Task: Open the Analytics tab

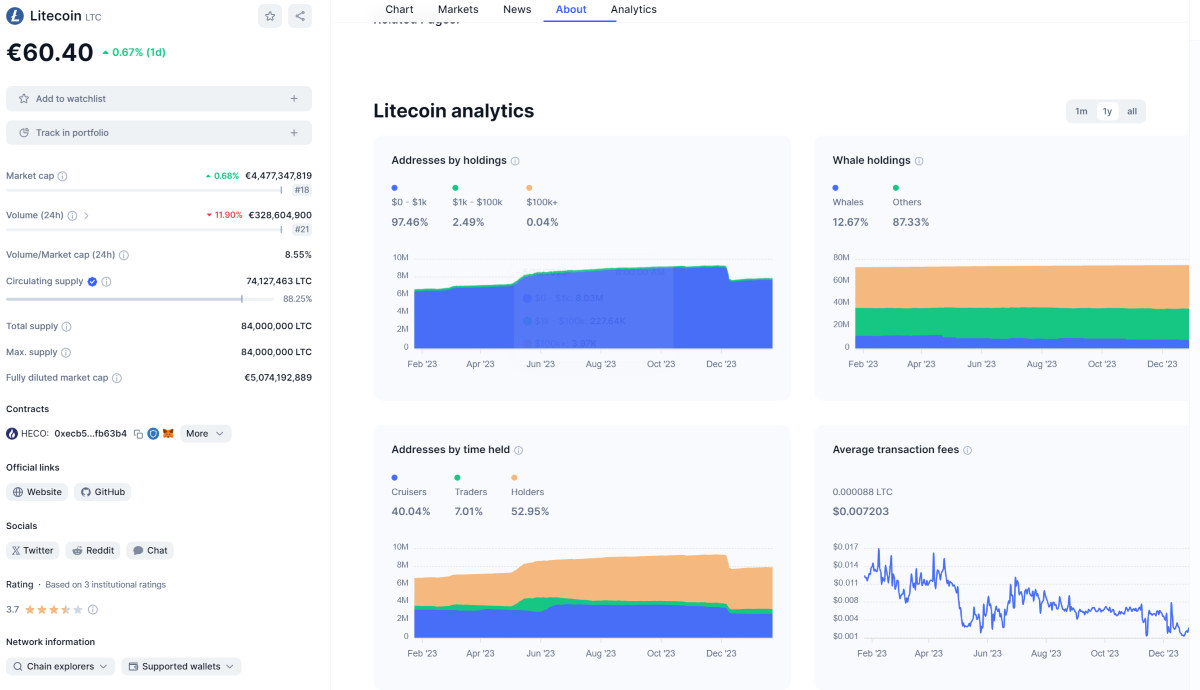Action: (634, 10)
